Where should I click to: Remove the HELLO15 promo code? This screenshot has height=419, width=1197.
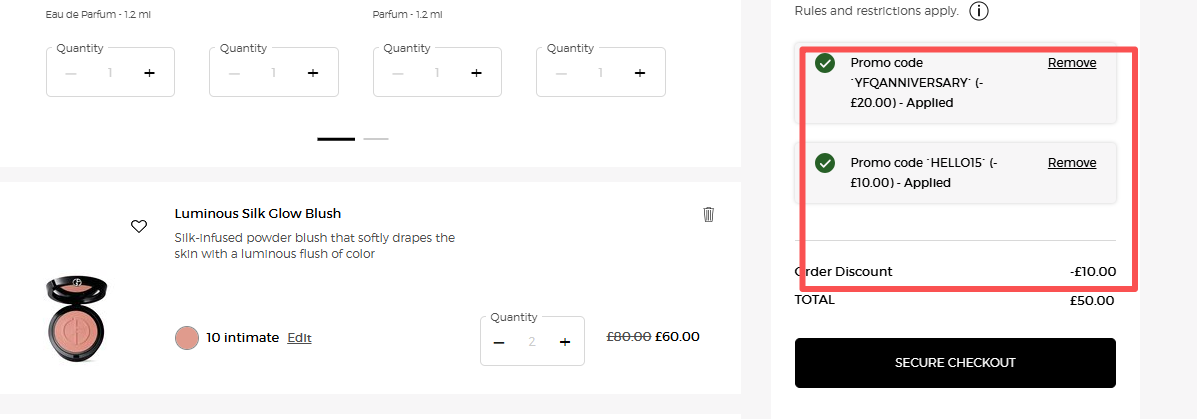(x=1071, y=163)
